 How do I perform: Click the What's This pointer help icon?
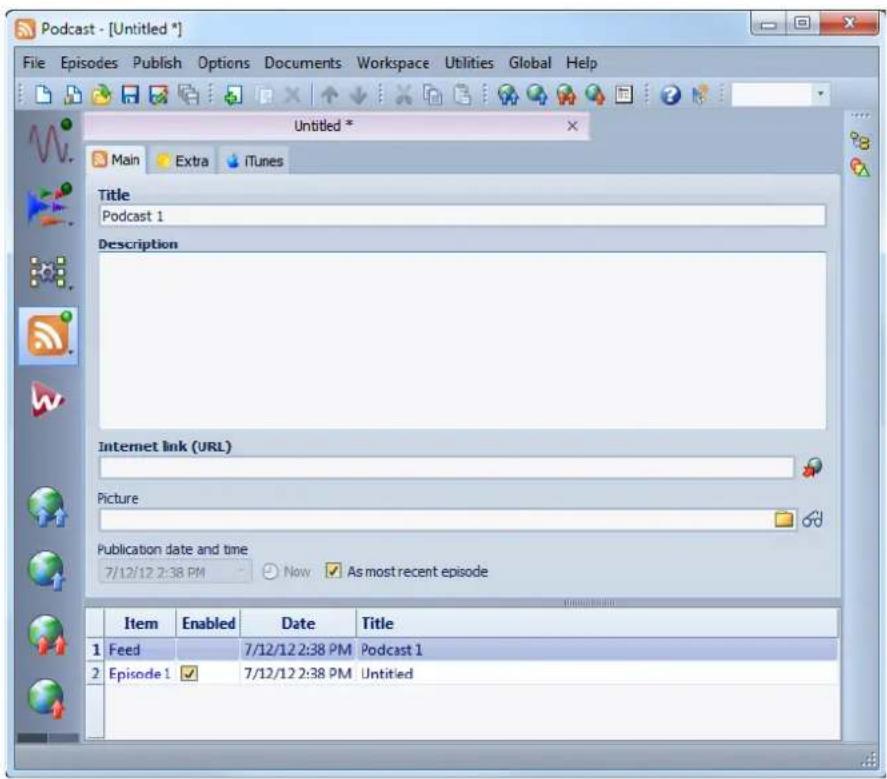point(700,94)
